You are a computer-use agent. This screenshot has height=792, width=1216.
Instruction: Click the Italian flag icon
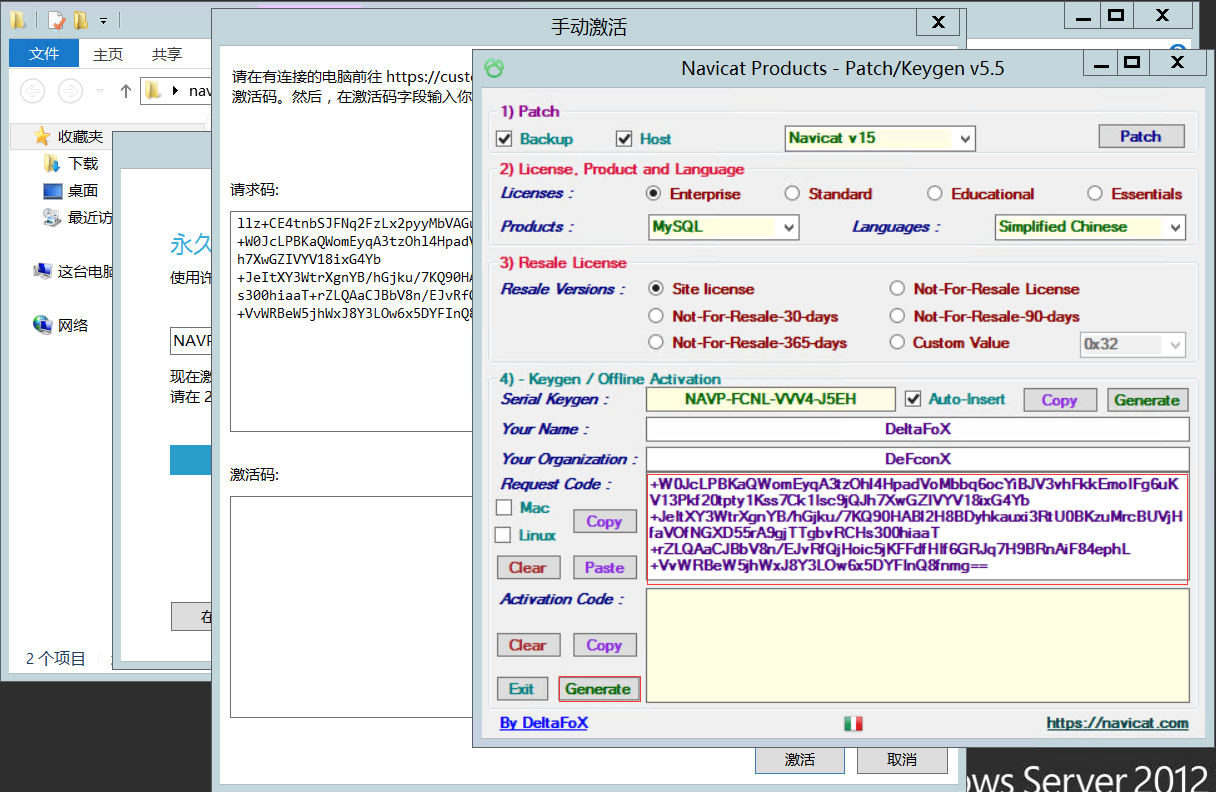854,723
